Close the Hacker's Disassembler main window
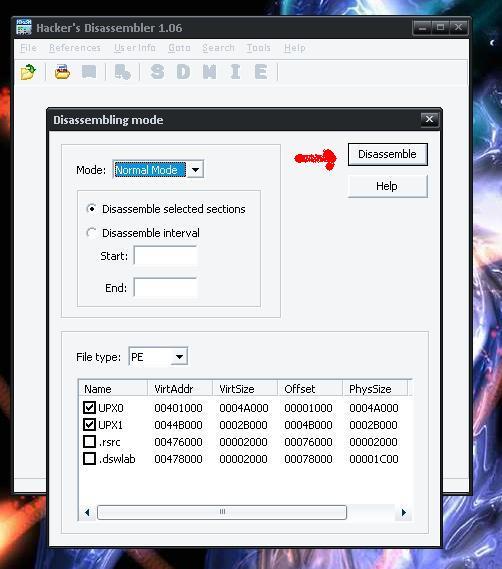The image size is (502, 569). point(458,28)
